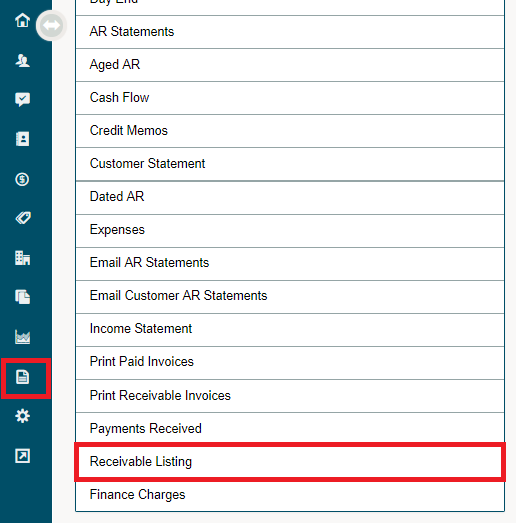Toggle the sidebar expand/collapse arrows button
516x523 pixels.
(x=51, y=25)
